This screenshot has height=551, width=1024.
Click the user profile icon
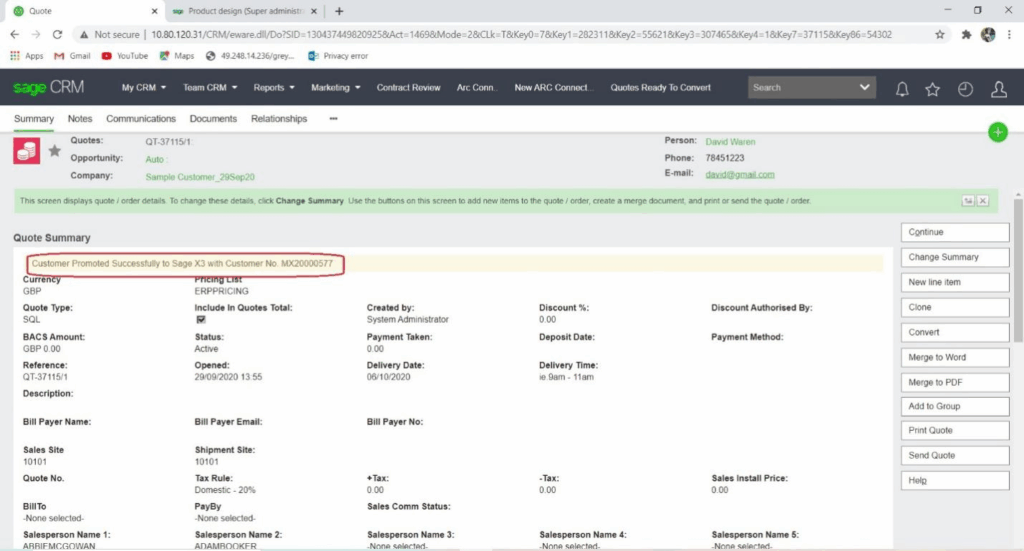click(x=998, y=89)
